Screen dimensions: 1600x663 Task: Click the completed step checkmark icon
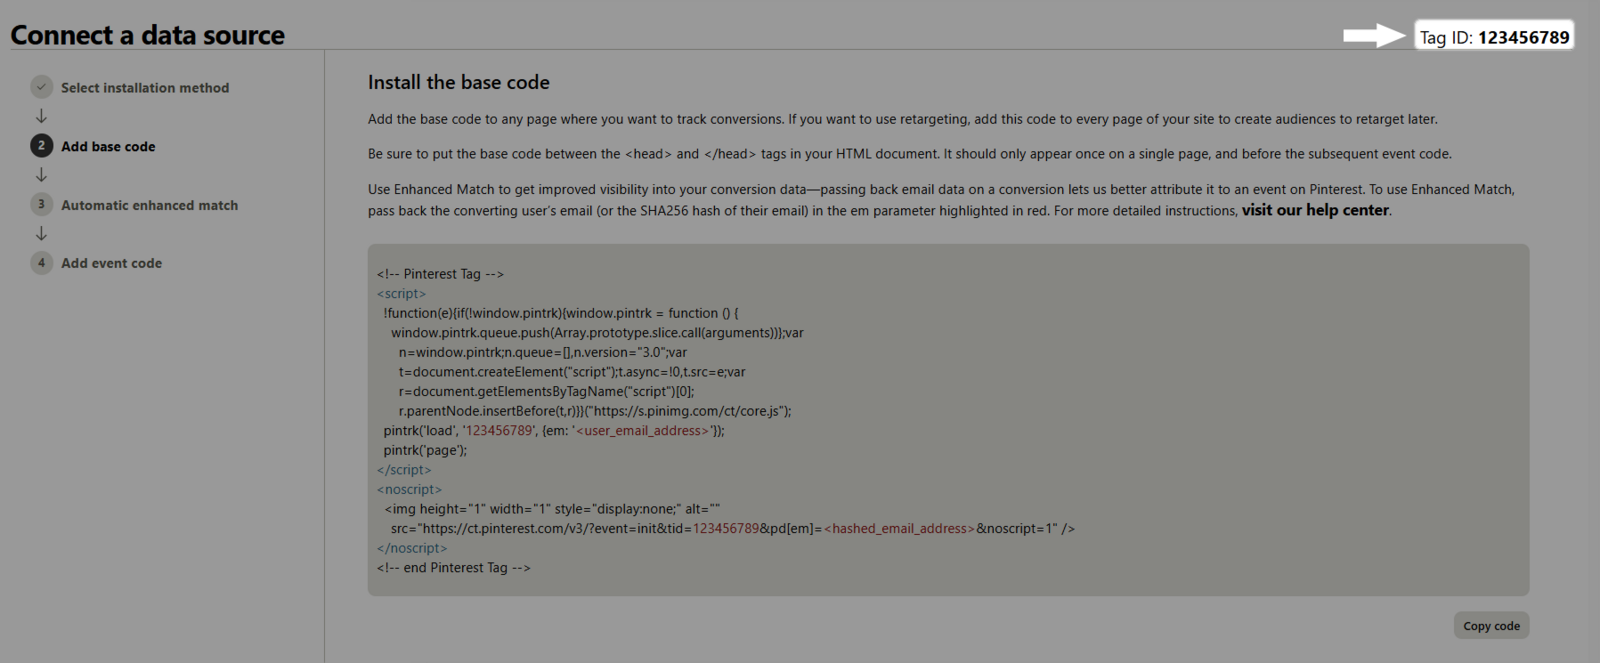pyautogui.click(x=41, y=87)
